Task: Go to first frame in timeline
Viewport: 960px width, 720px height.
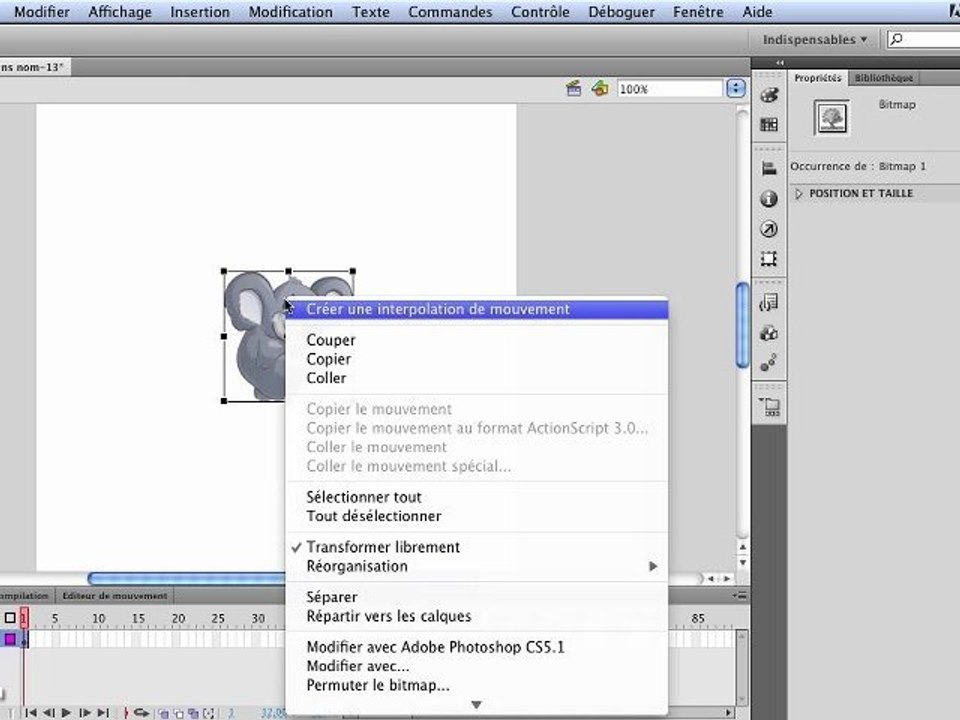Action: pyautogui.click(x=31, y=713)
